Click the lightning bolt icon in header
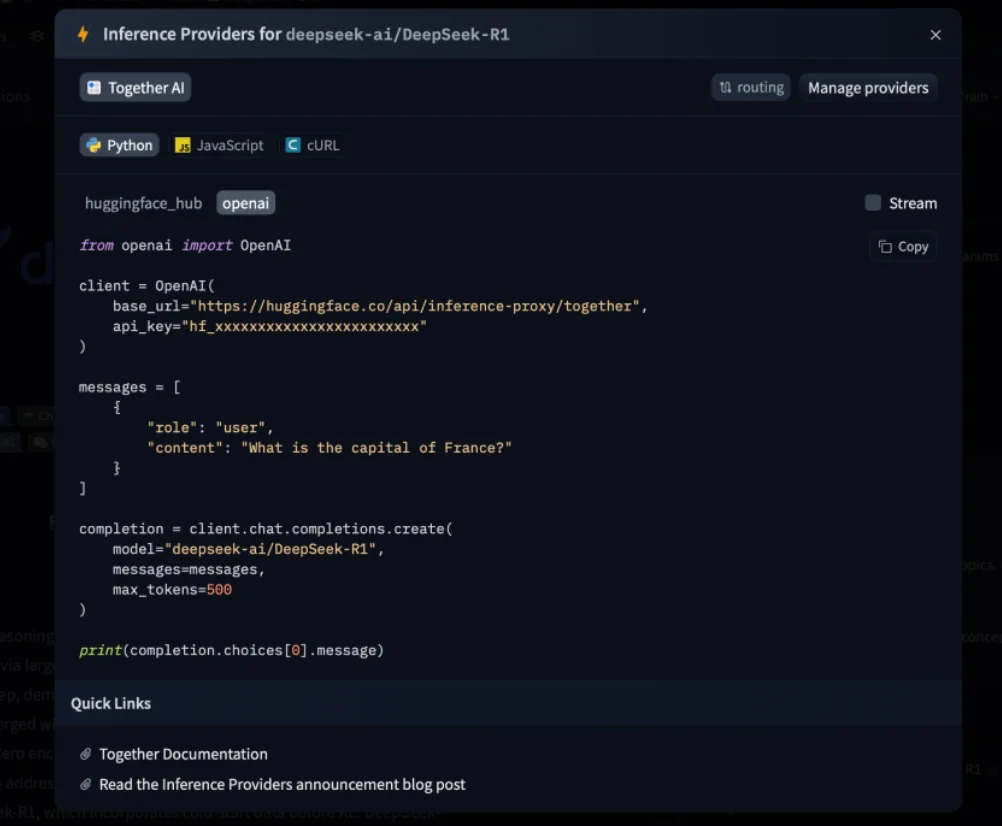 tap(83, 34)
